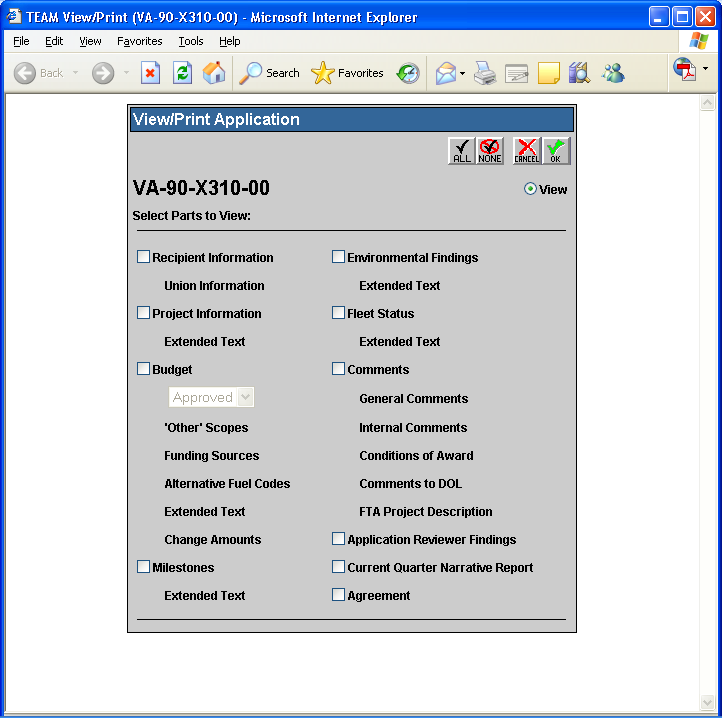Click Conditions of Award label
722x718 pixels.
point(416,455)
